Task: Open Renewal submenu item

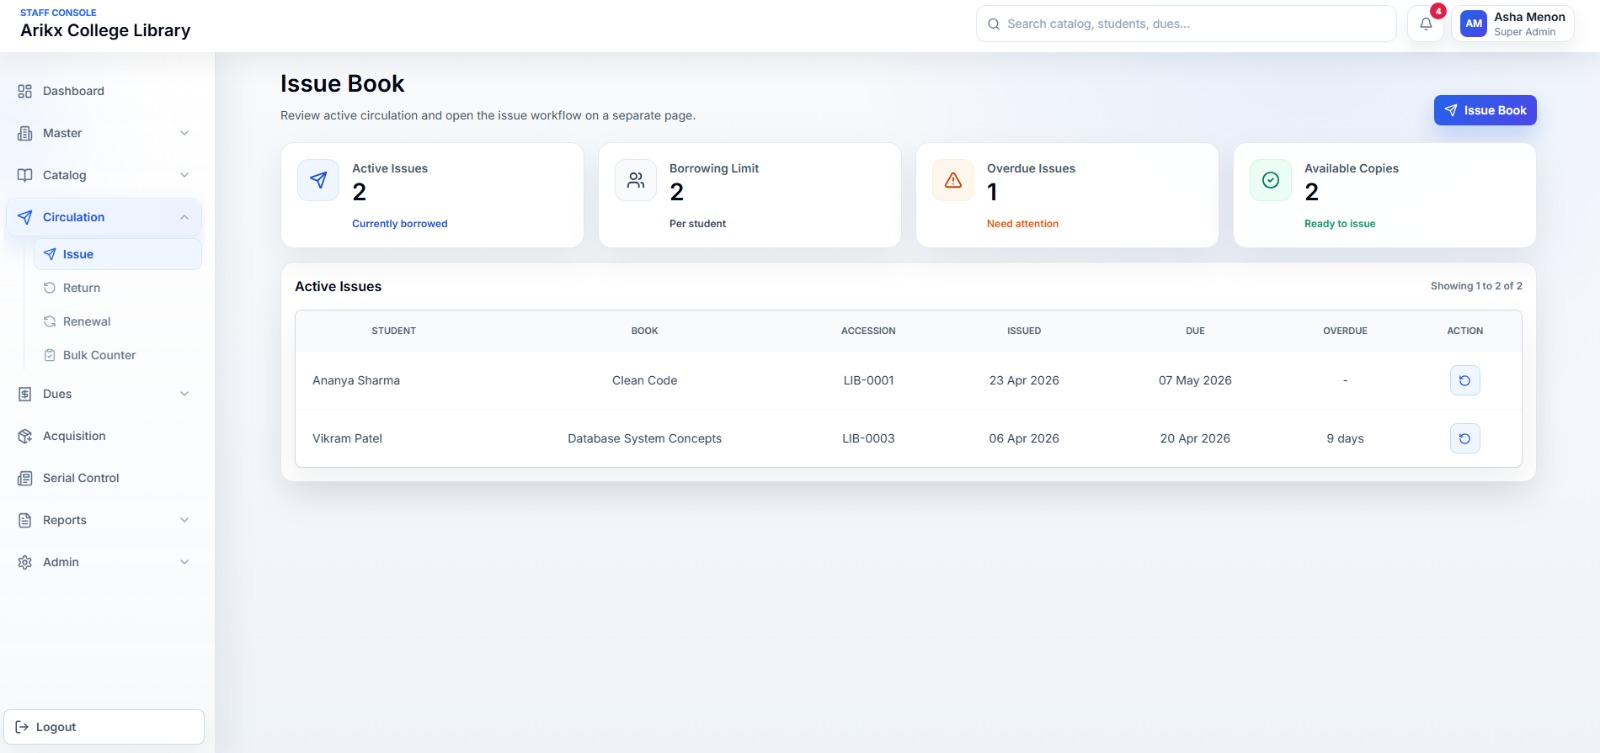Action: (86, 322)
